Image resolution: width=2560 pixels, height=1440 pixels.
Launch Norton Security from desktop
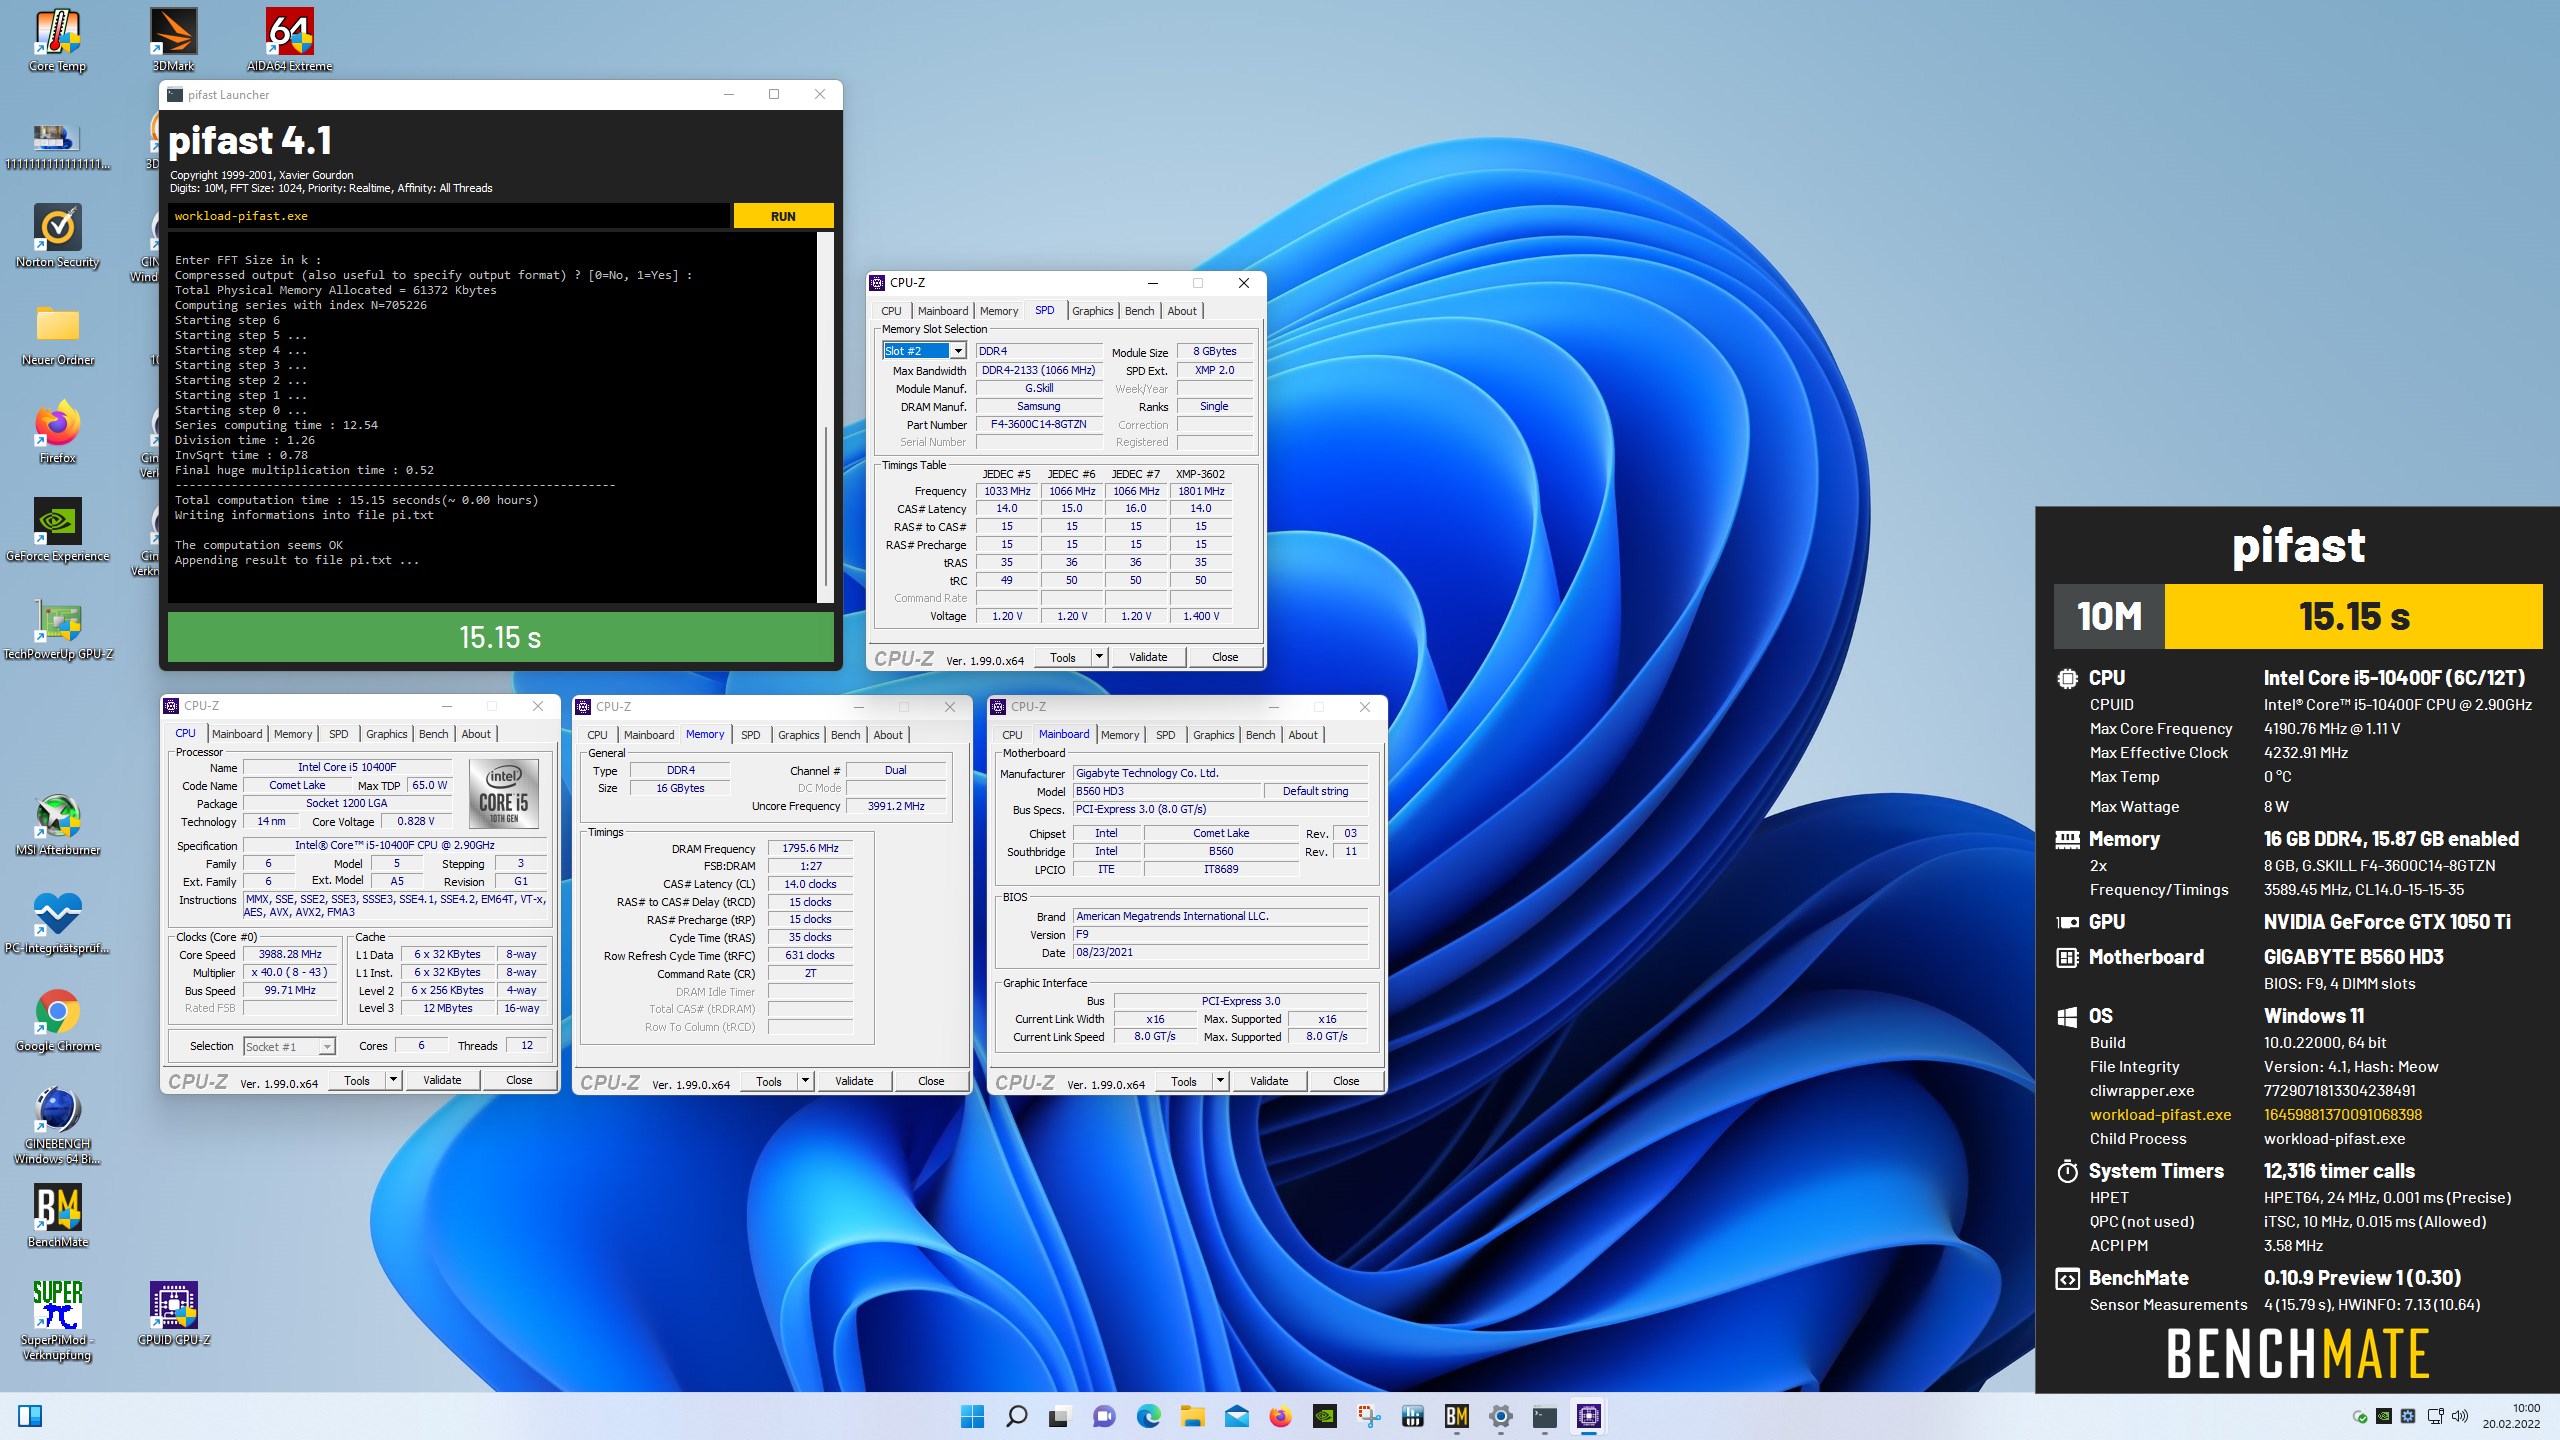pyautogui.click(x=58, y=236)
